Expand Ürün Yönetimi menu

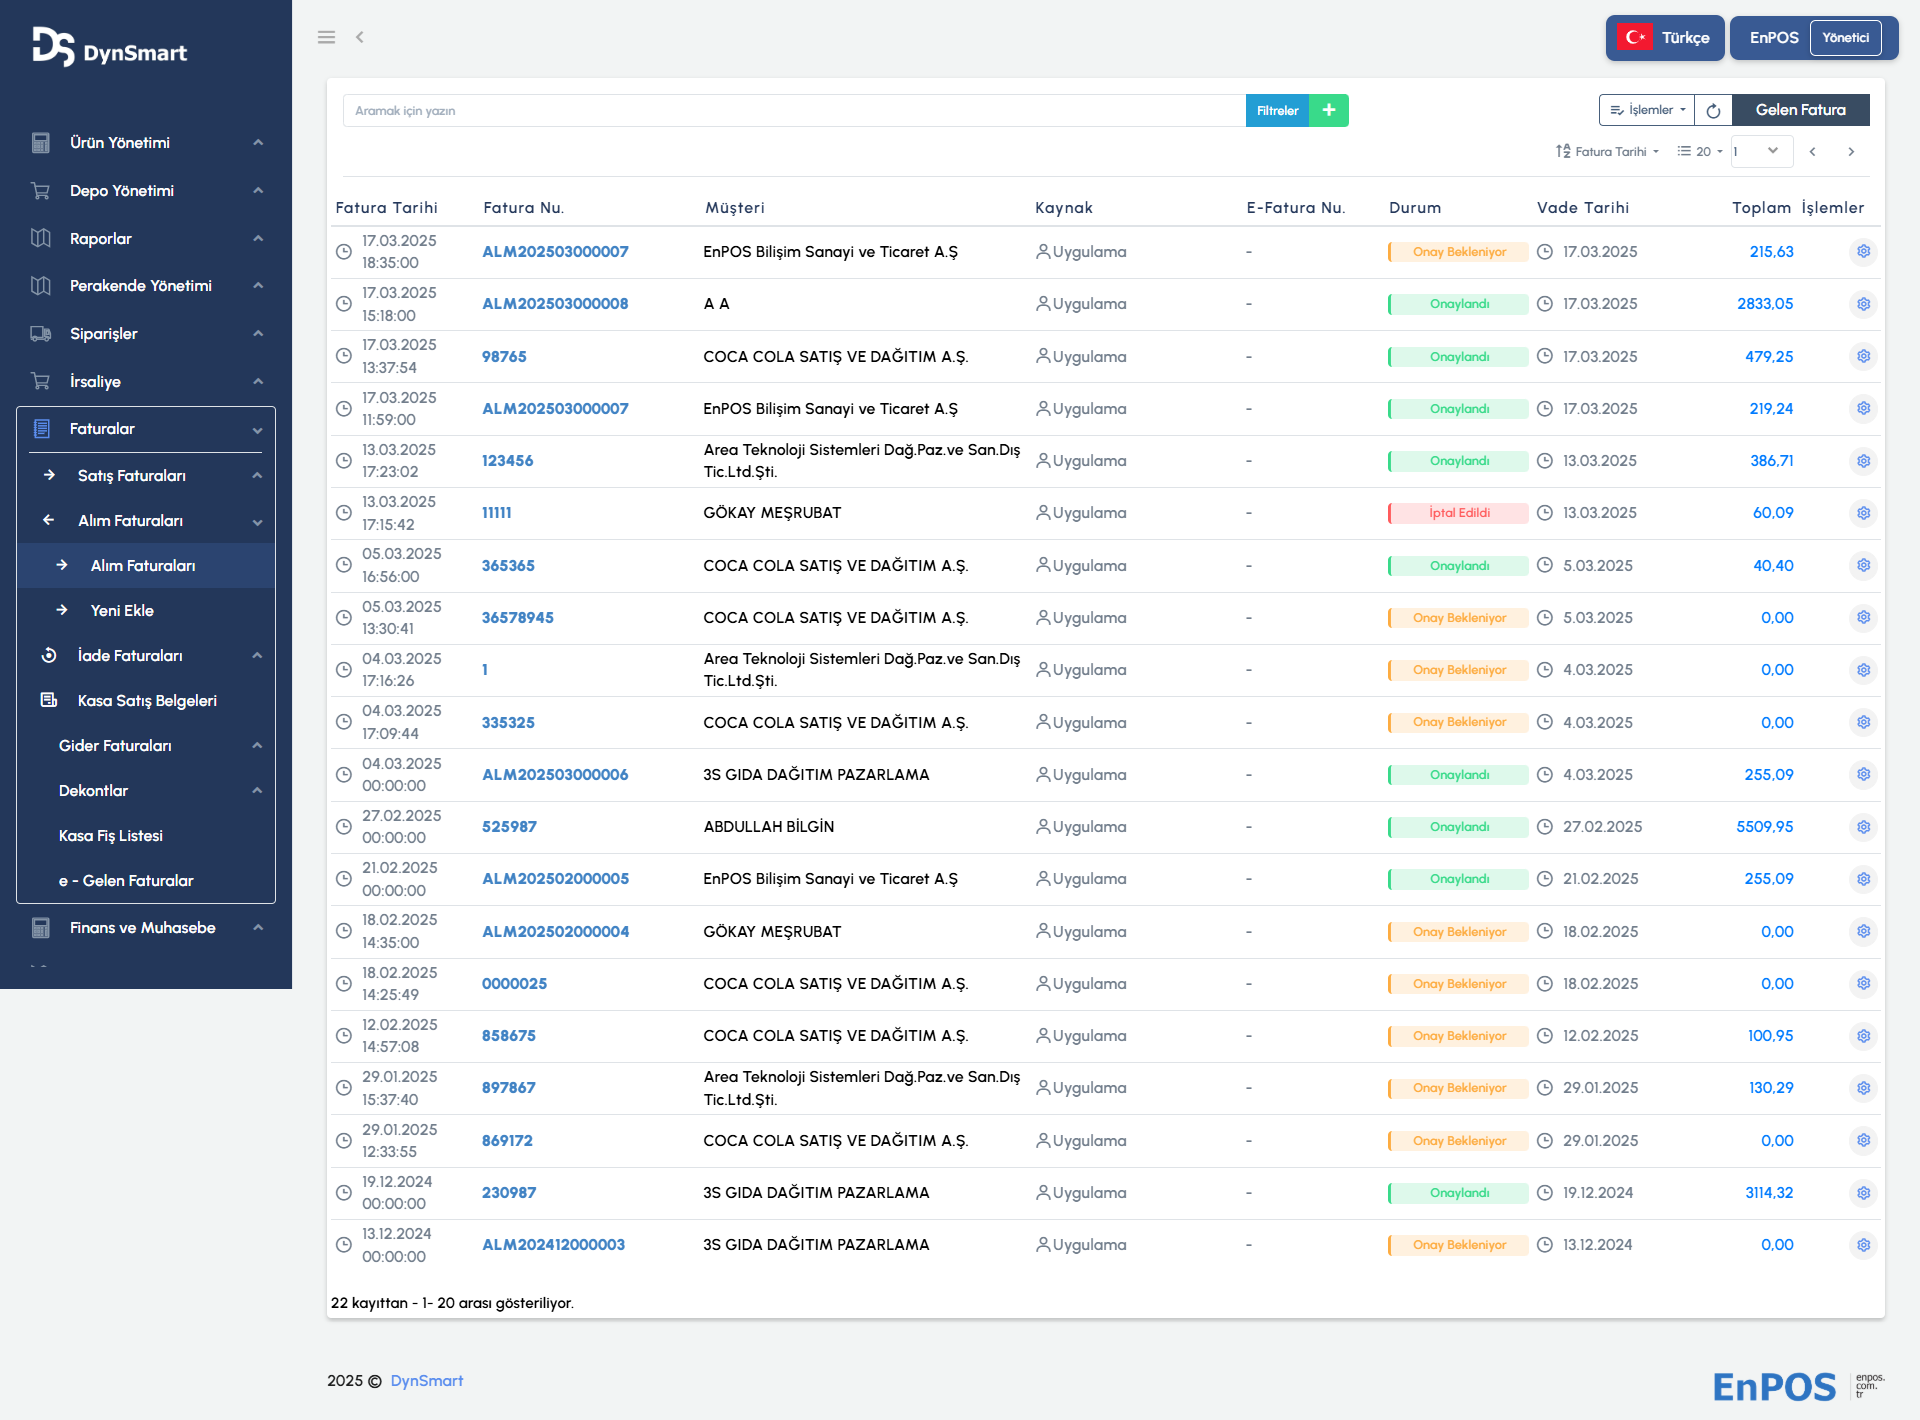tap(146, 143)
